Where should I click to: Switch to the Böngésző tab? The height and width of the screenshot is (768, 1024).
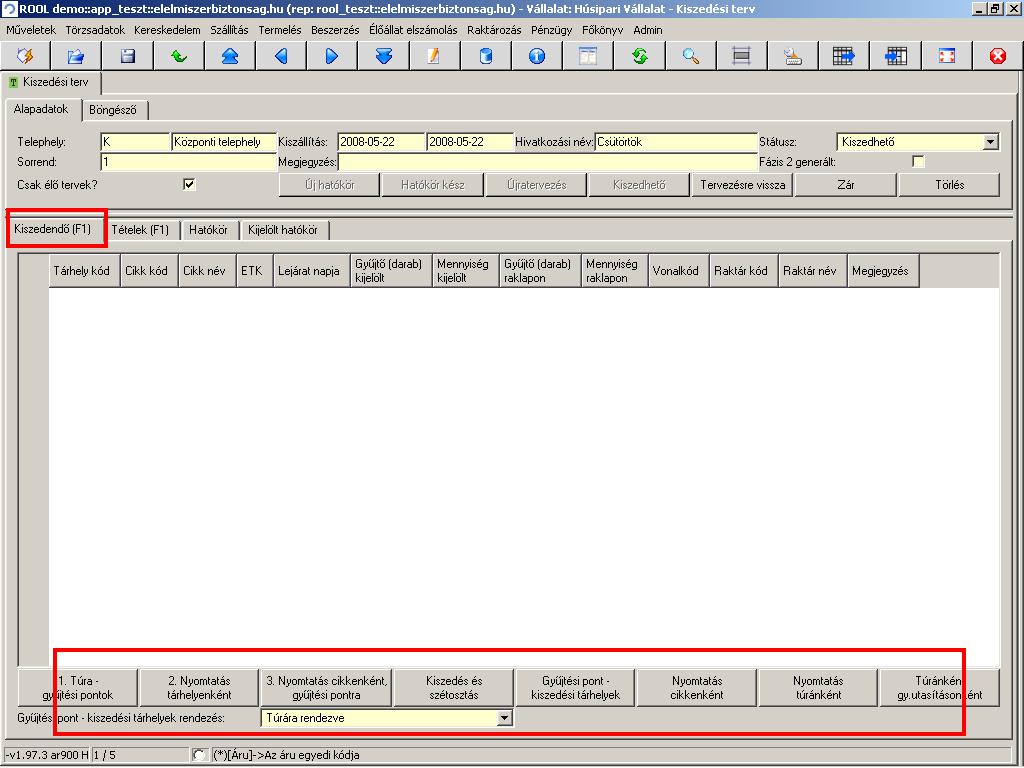113,109
